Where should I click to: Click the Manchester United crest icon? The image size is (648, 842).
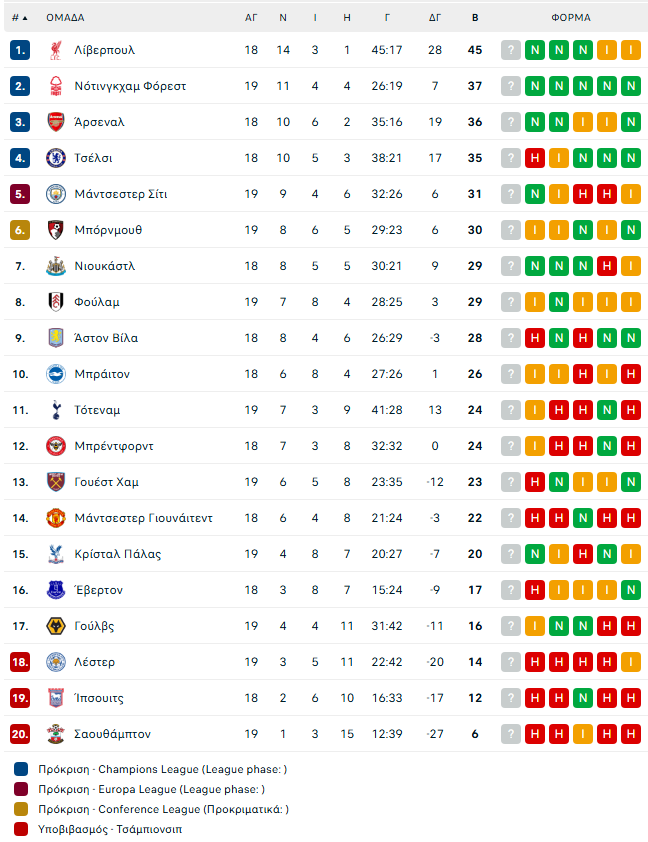56,518
